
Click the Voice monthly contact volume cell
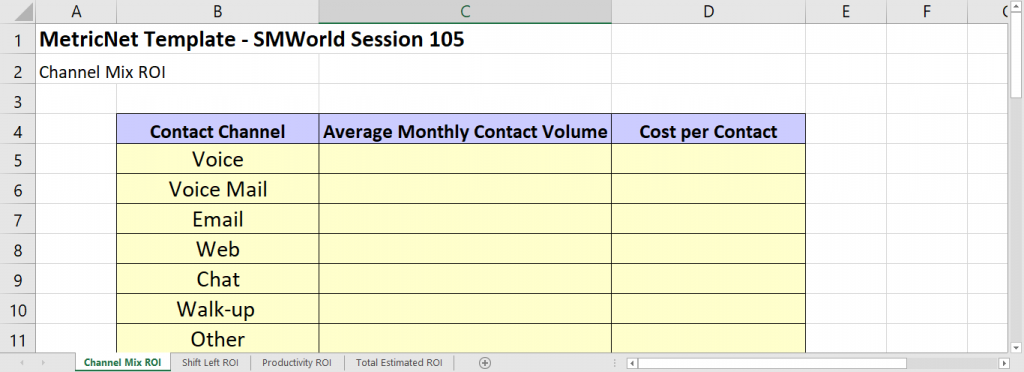pos(465,159)
